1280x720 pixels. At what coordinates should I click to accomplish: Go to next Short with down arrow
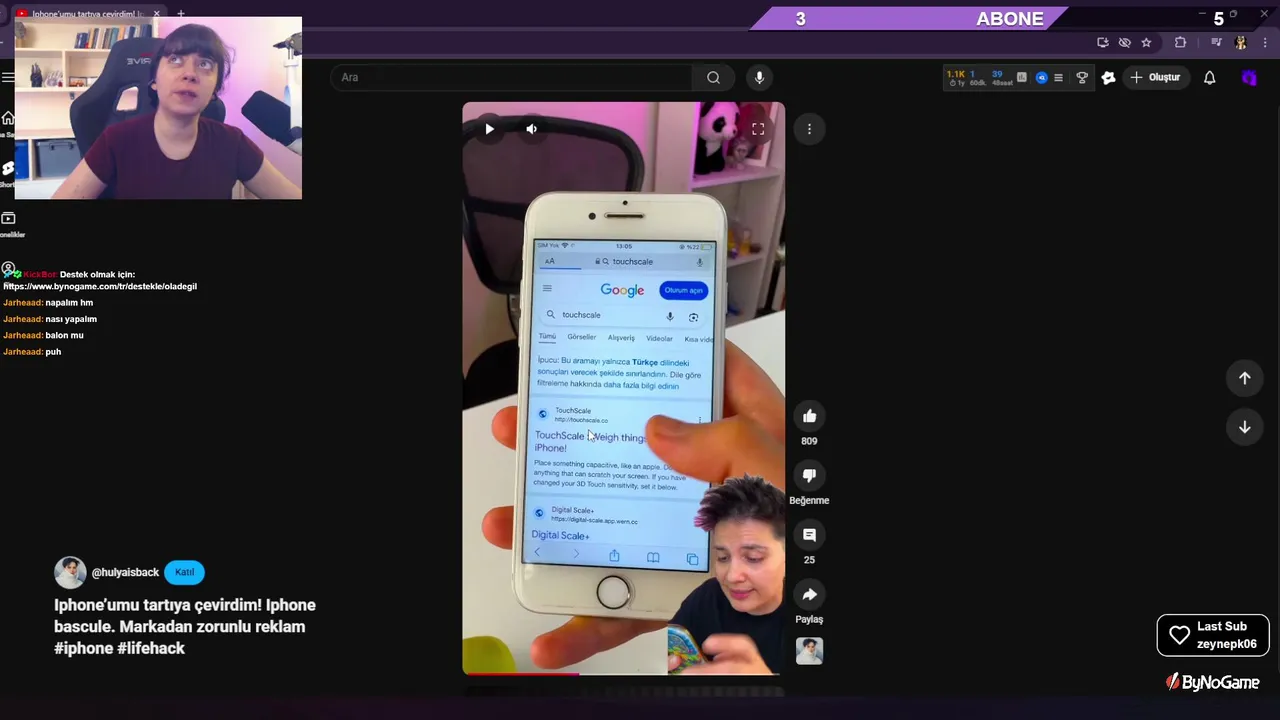[1245, 427]
